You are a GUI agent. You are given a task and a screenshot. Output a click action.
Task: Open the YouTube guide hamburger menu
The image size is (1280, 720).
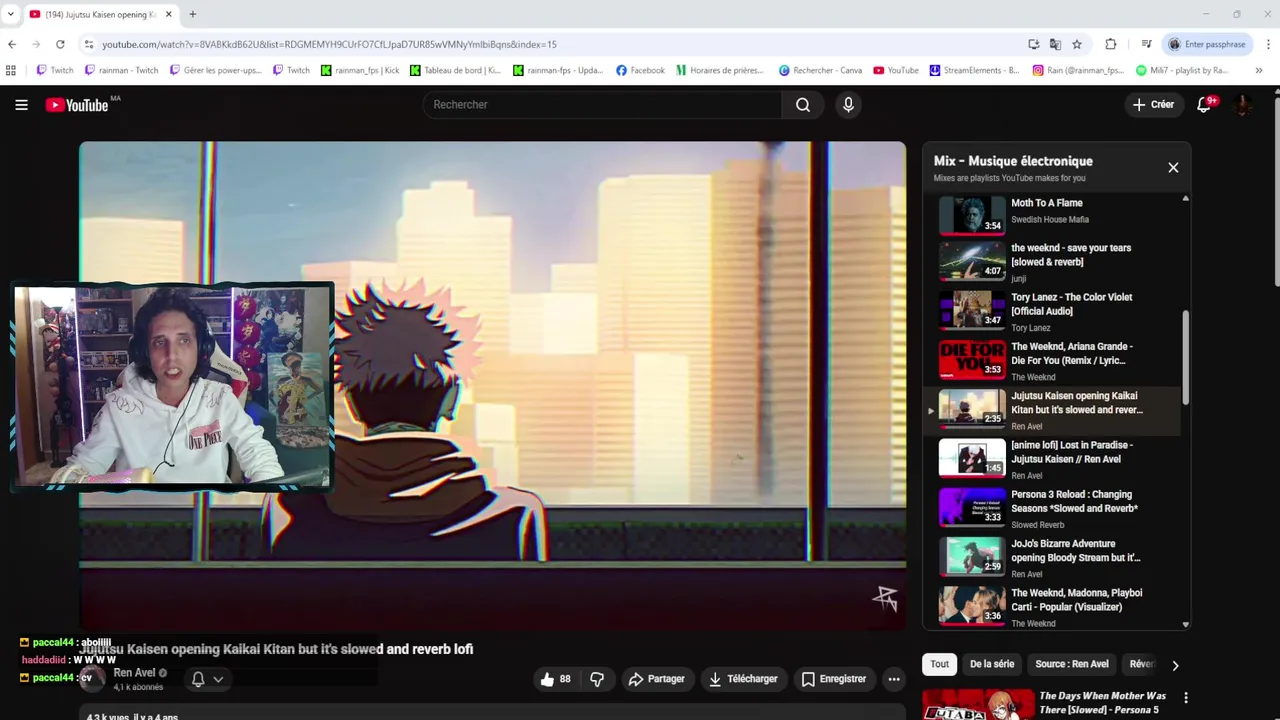[x=21, y=104]
